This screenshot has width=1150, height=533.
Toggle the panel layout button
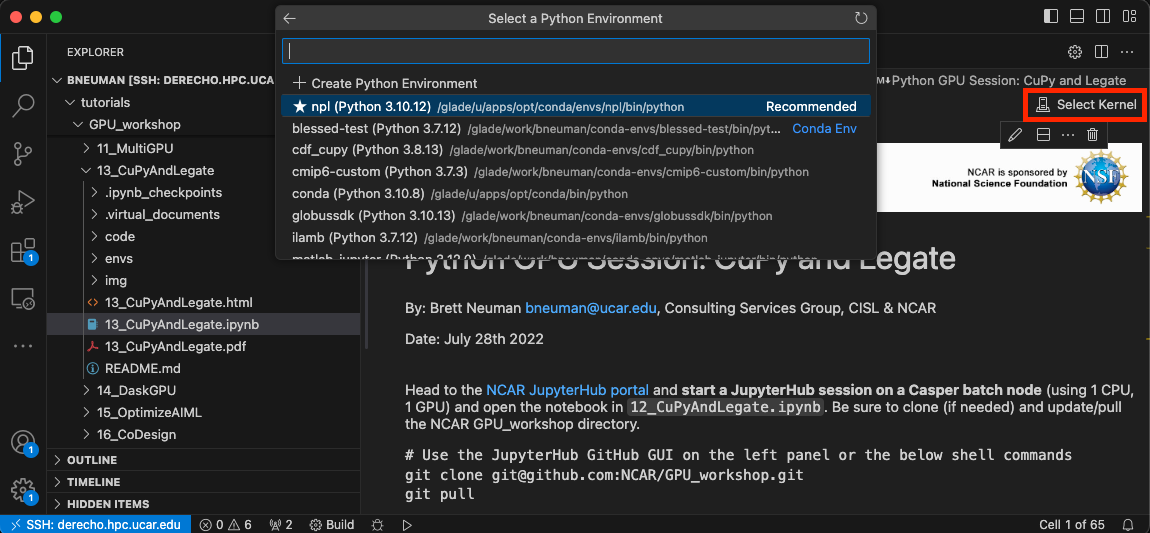click(x=1076, y=17)
